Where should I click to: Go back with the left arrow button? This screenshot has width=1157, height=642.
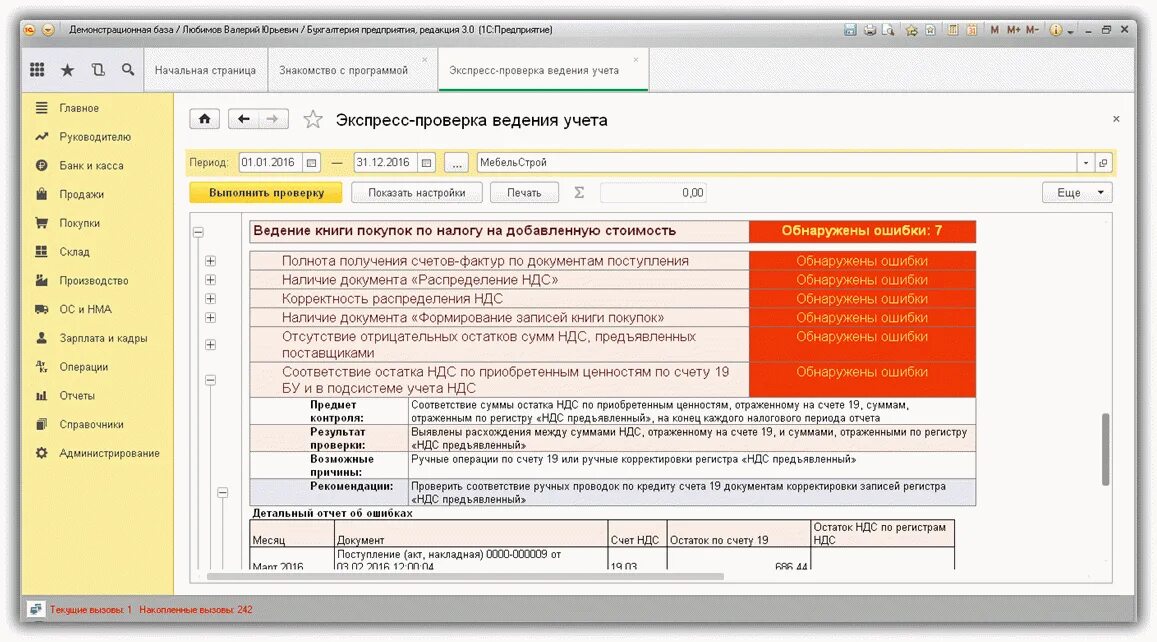pyautogui.click(x=244, y=119)
